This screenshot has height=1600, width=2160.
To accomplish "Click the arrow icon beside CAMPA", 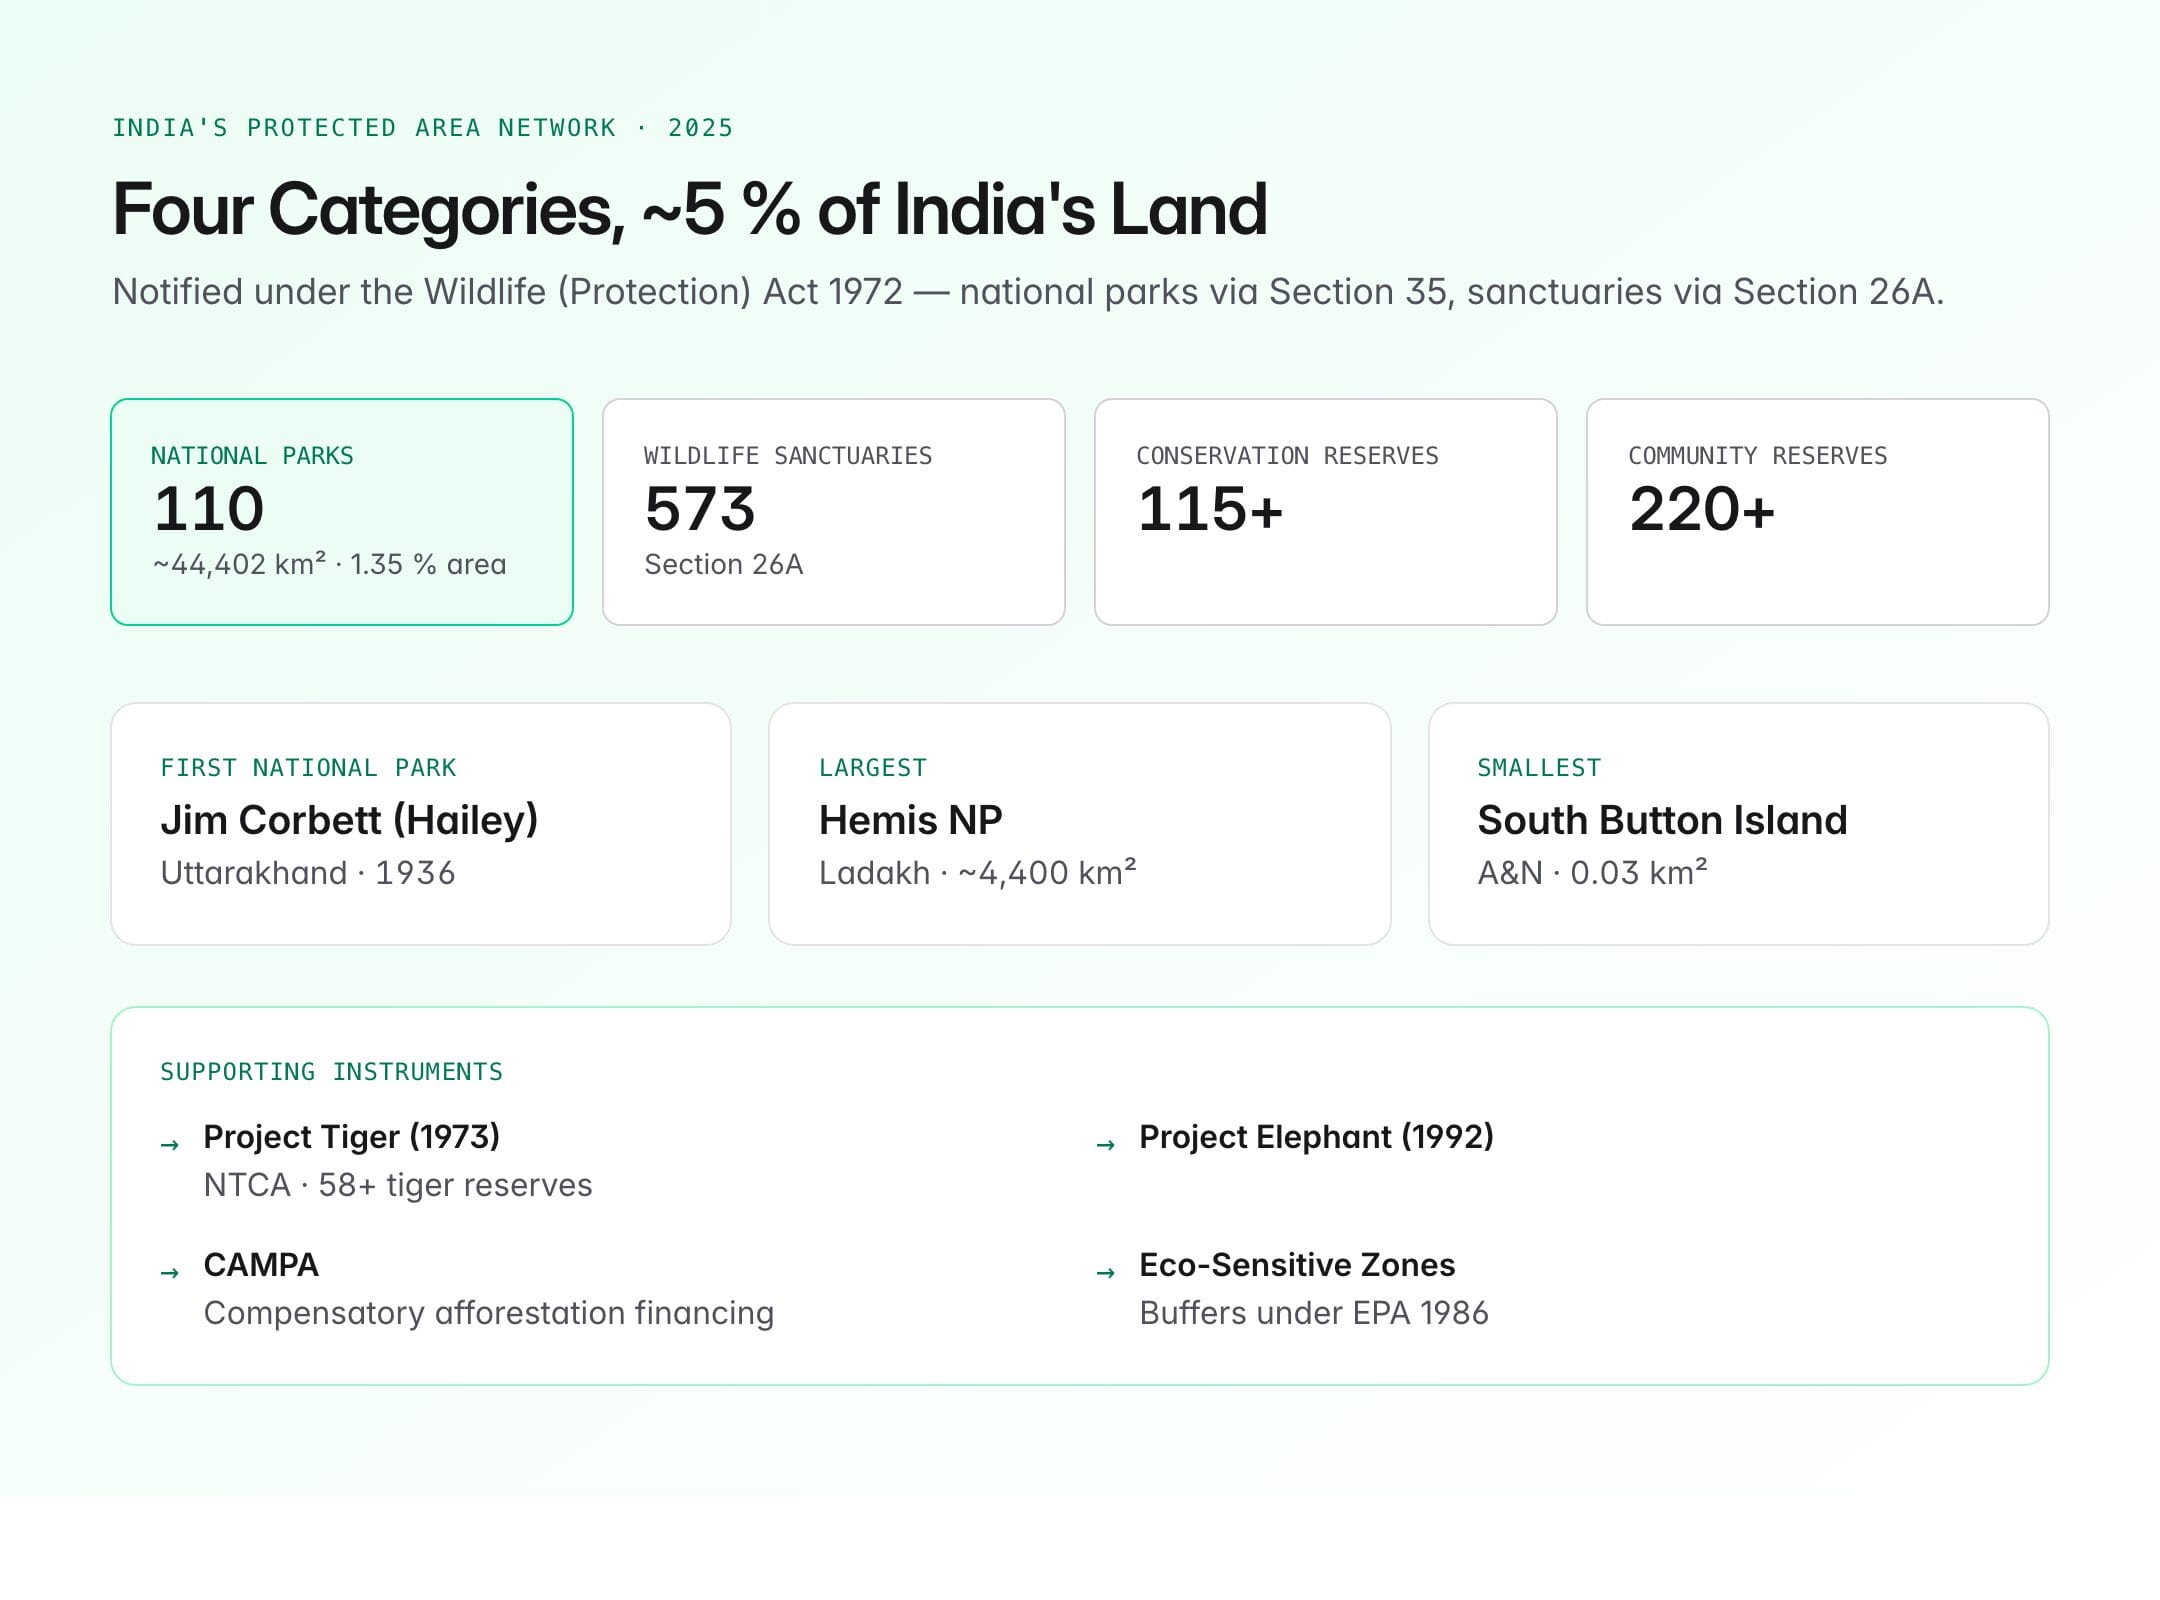I will pyautogui.click(x=170, y=1272).
